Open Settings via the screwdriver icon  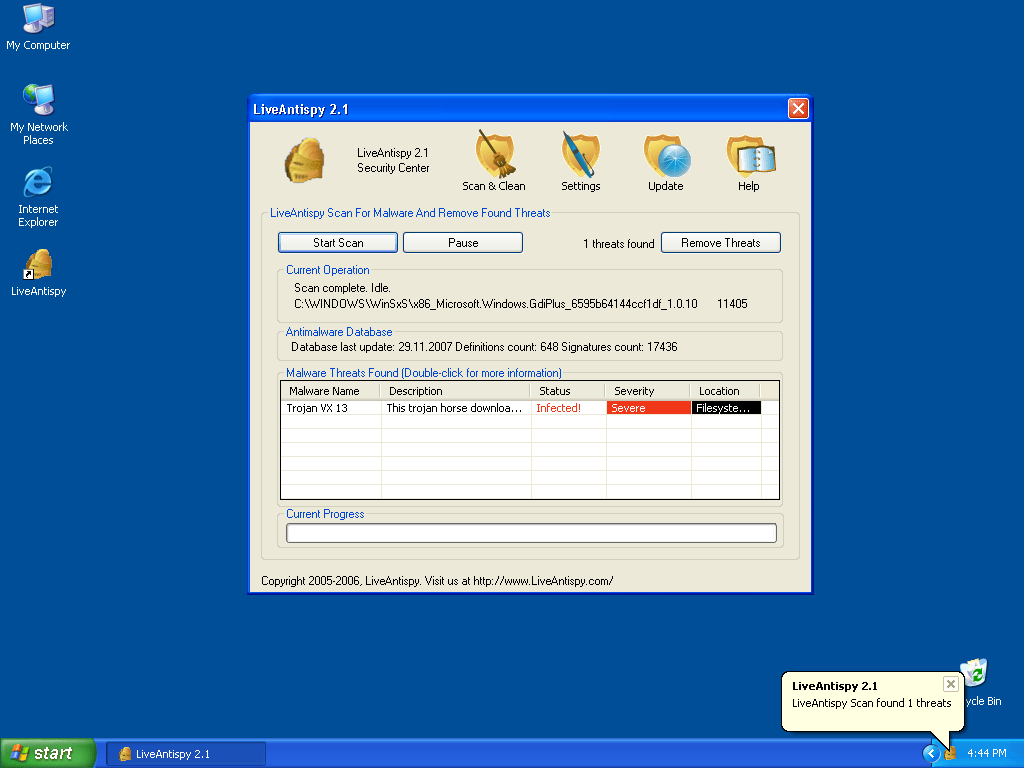(580, 156)
